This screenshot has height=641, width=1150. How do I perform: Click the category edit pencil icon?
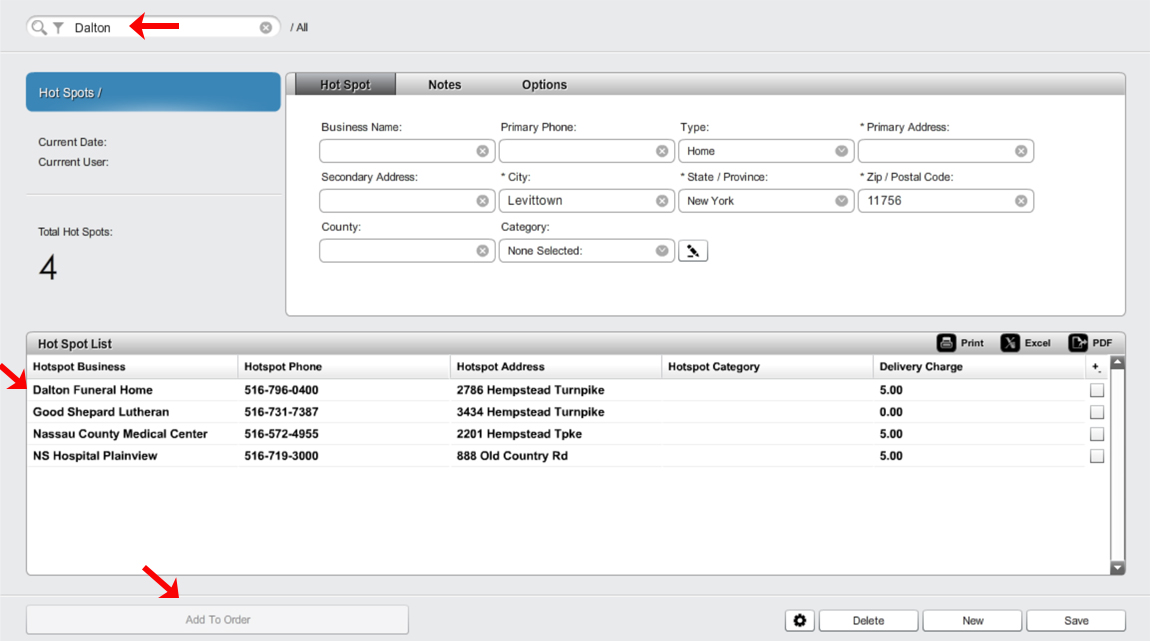[x=693, y=251]
